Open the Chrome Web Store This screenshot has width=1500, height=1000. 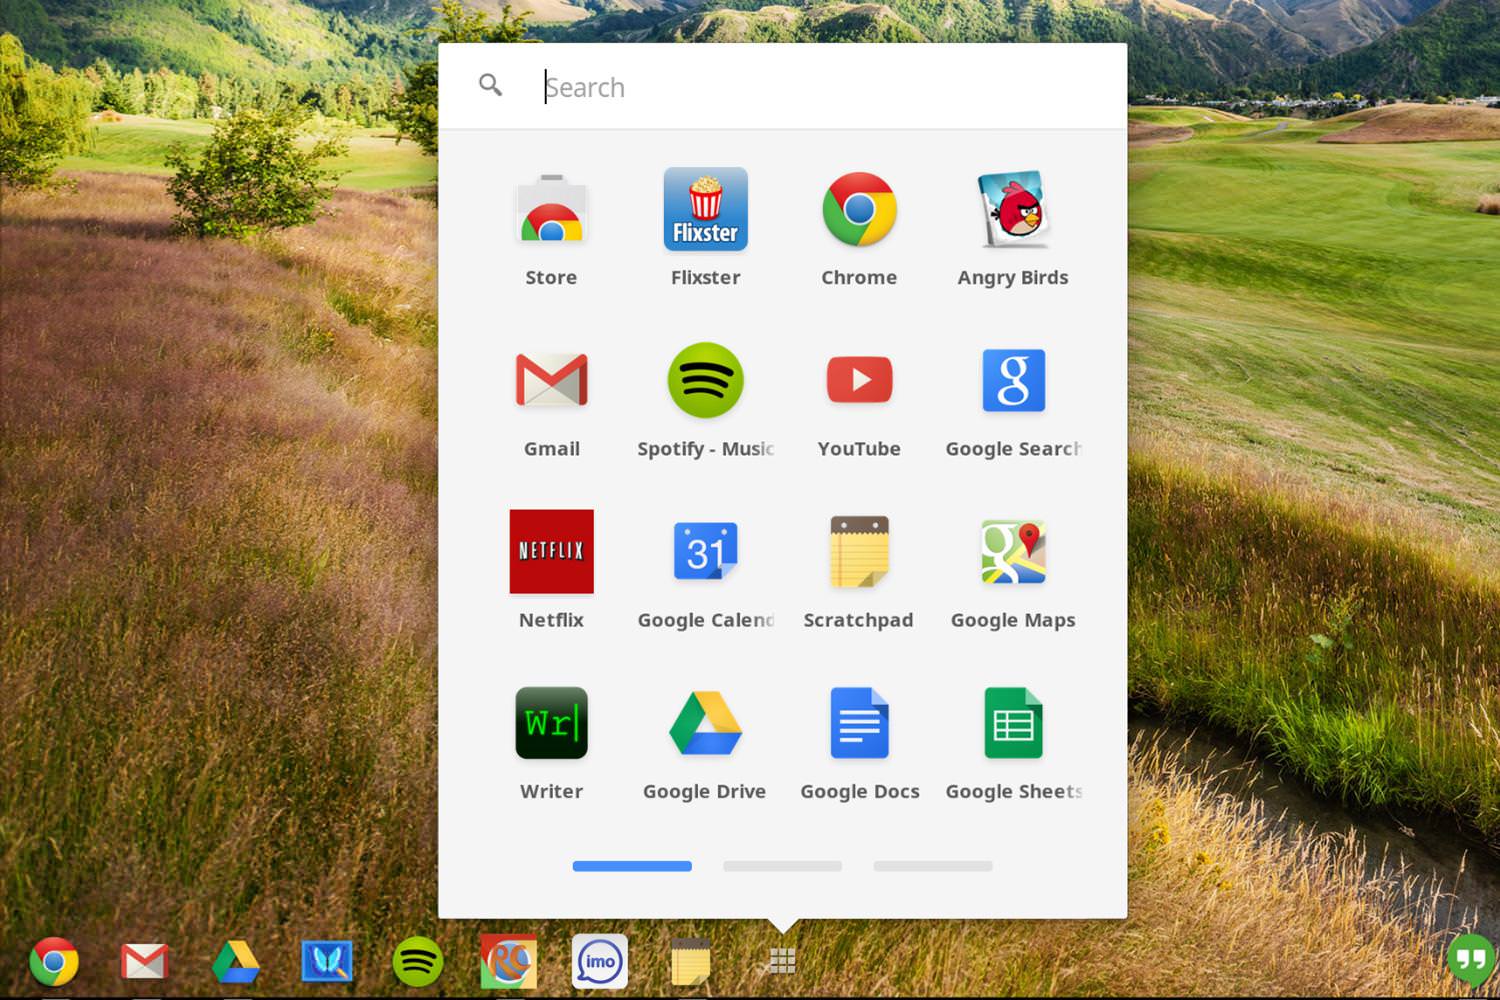click(x=551, y=209)
